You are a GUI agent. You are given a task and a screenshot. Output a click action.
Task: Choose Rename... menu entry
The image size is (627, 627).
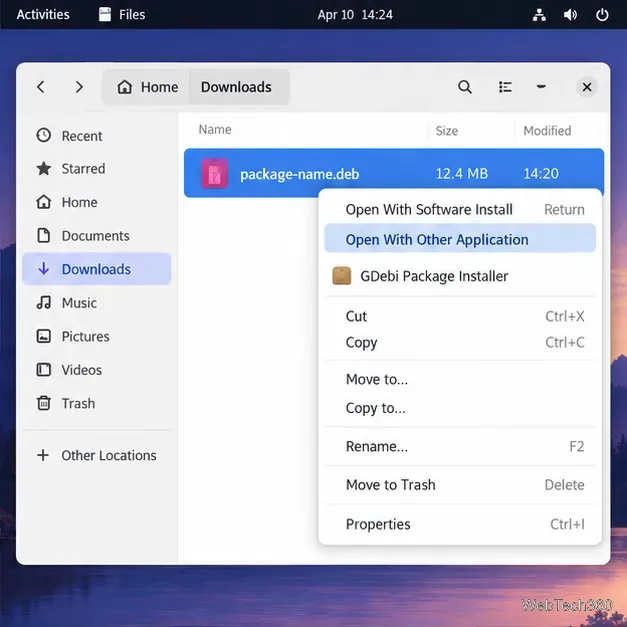(460, 446)
